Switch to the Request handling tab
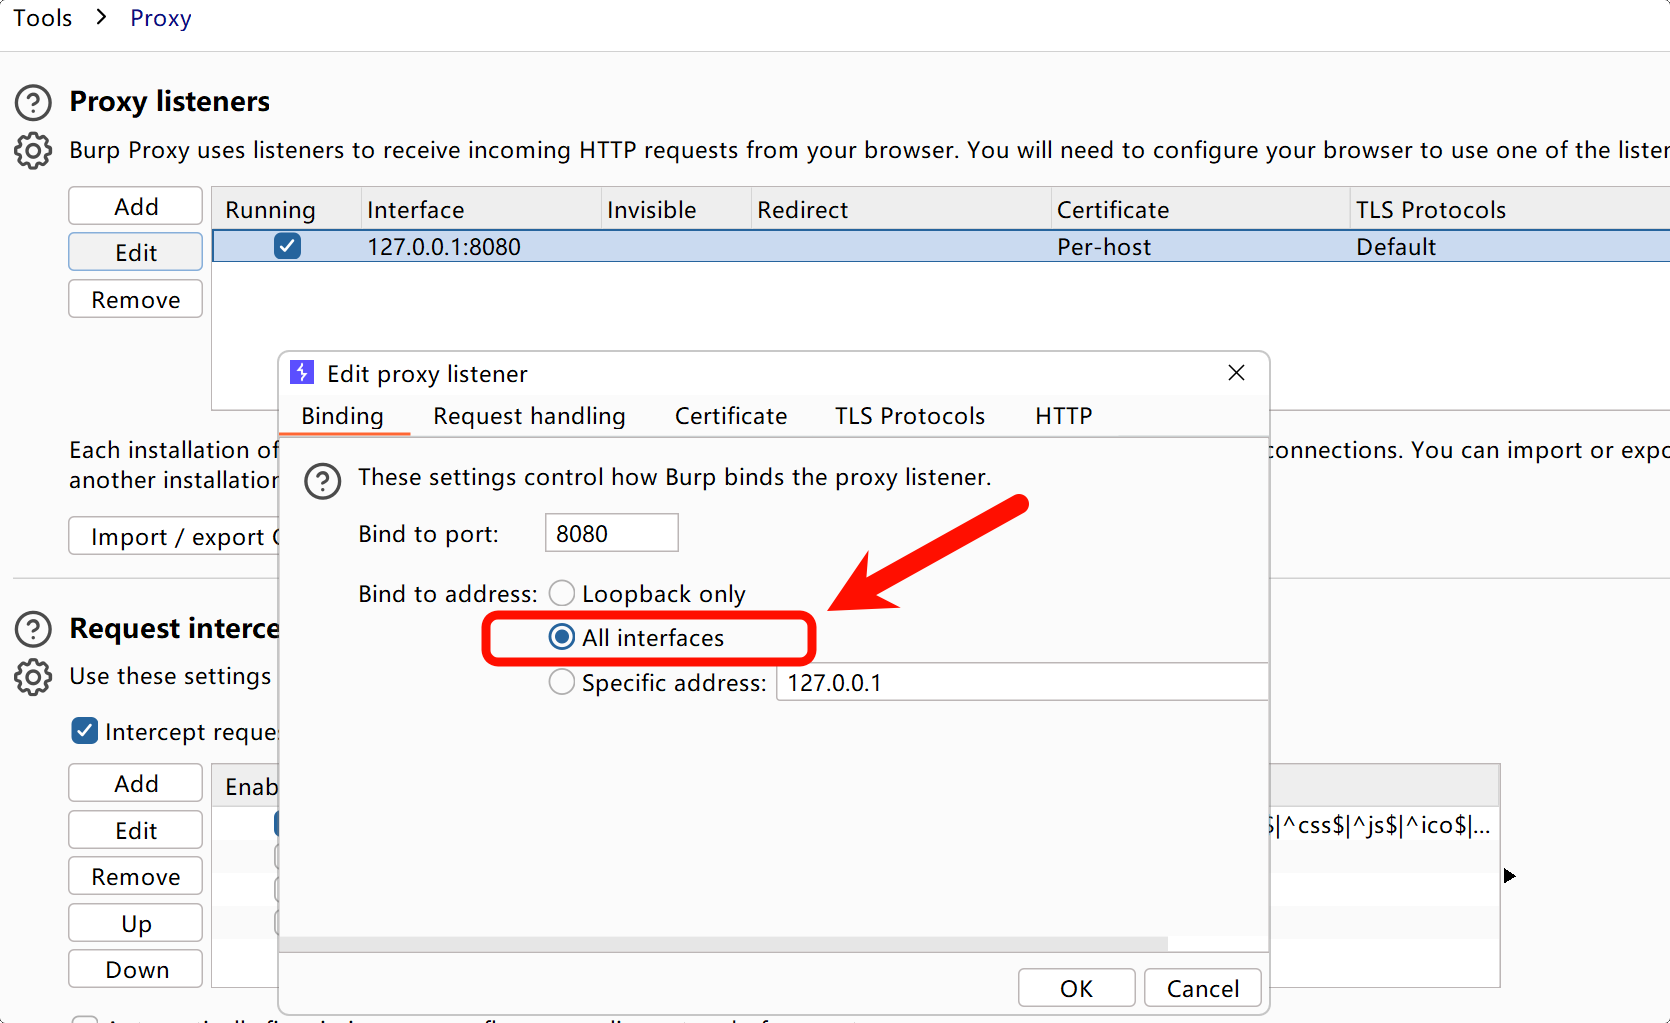 529,416
